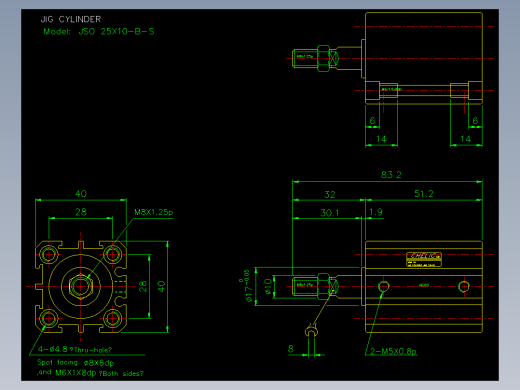Select the 2-M5X0.8p port callout

coord(393,351)
